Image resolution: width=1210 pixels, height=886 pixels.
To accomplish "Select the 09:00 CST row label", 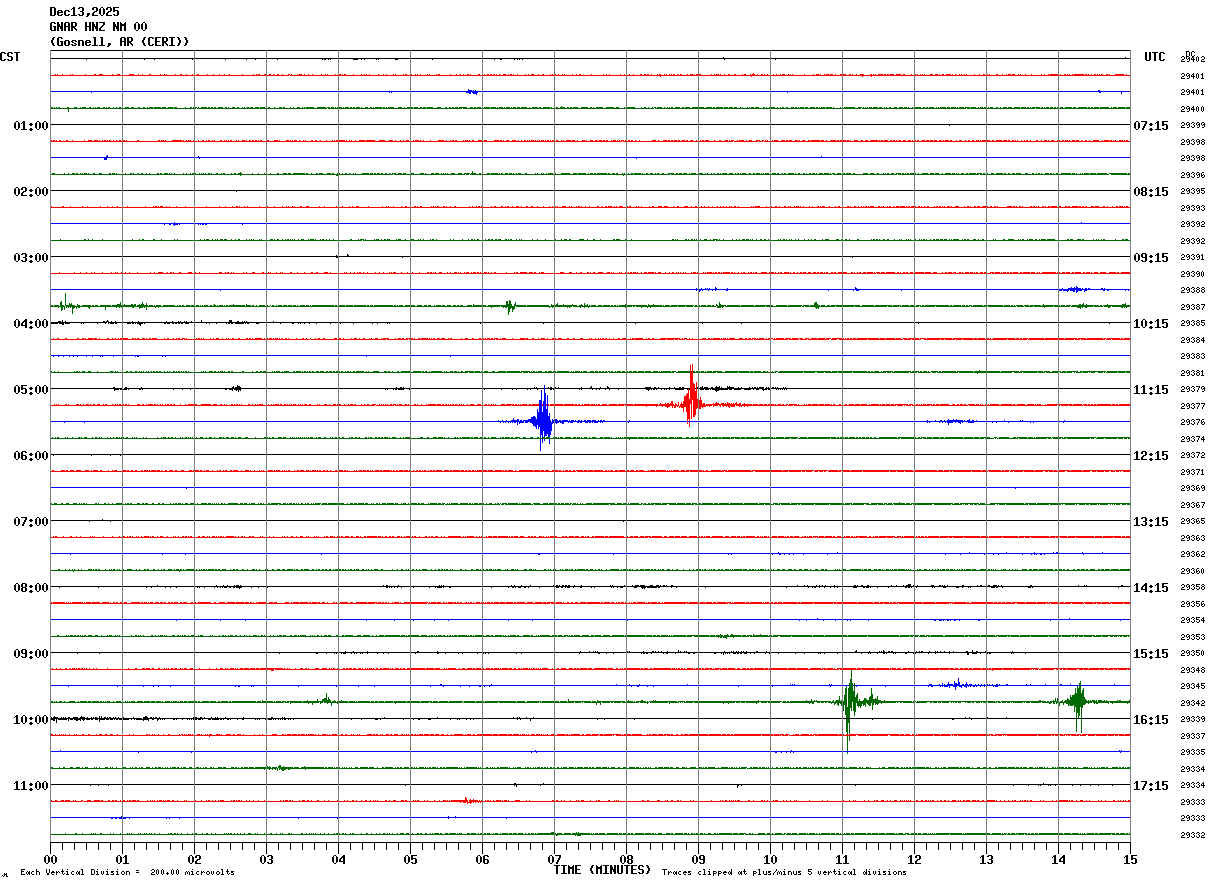I will [x=30, y=653].
